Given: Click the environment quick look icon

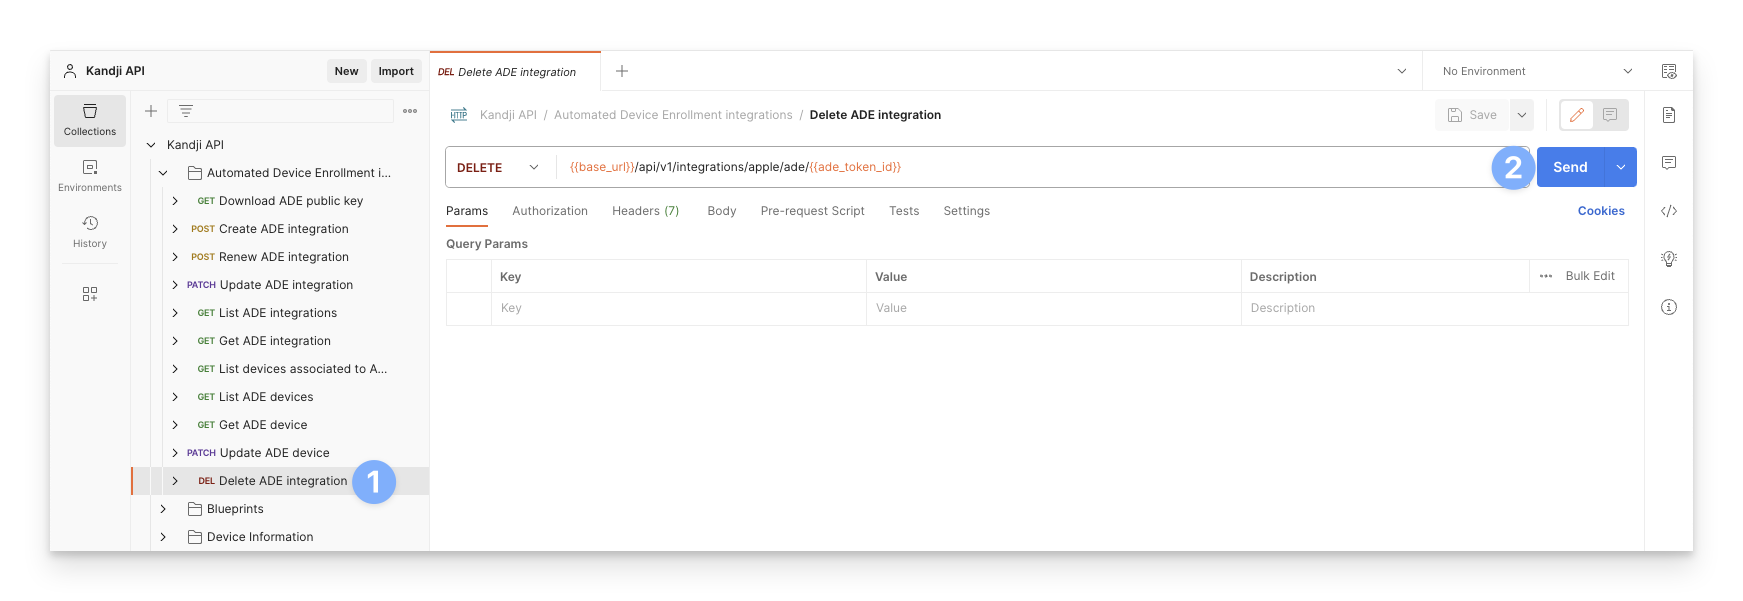Looking at the screenshot, I should [1669, 71].
